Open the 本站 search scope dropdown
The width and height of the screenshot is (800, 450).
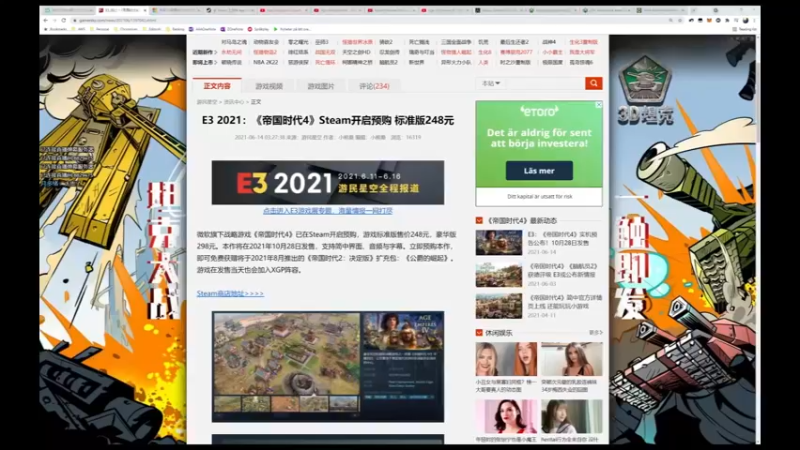(x=491, y=83)
